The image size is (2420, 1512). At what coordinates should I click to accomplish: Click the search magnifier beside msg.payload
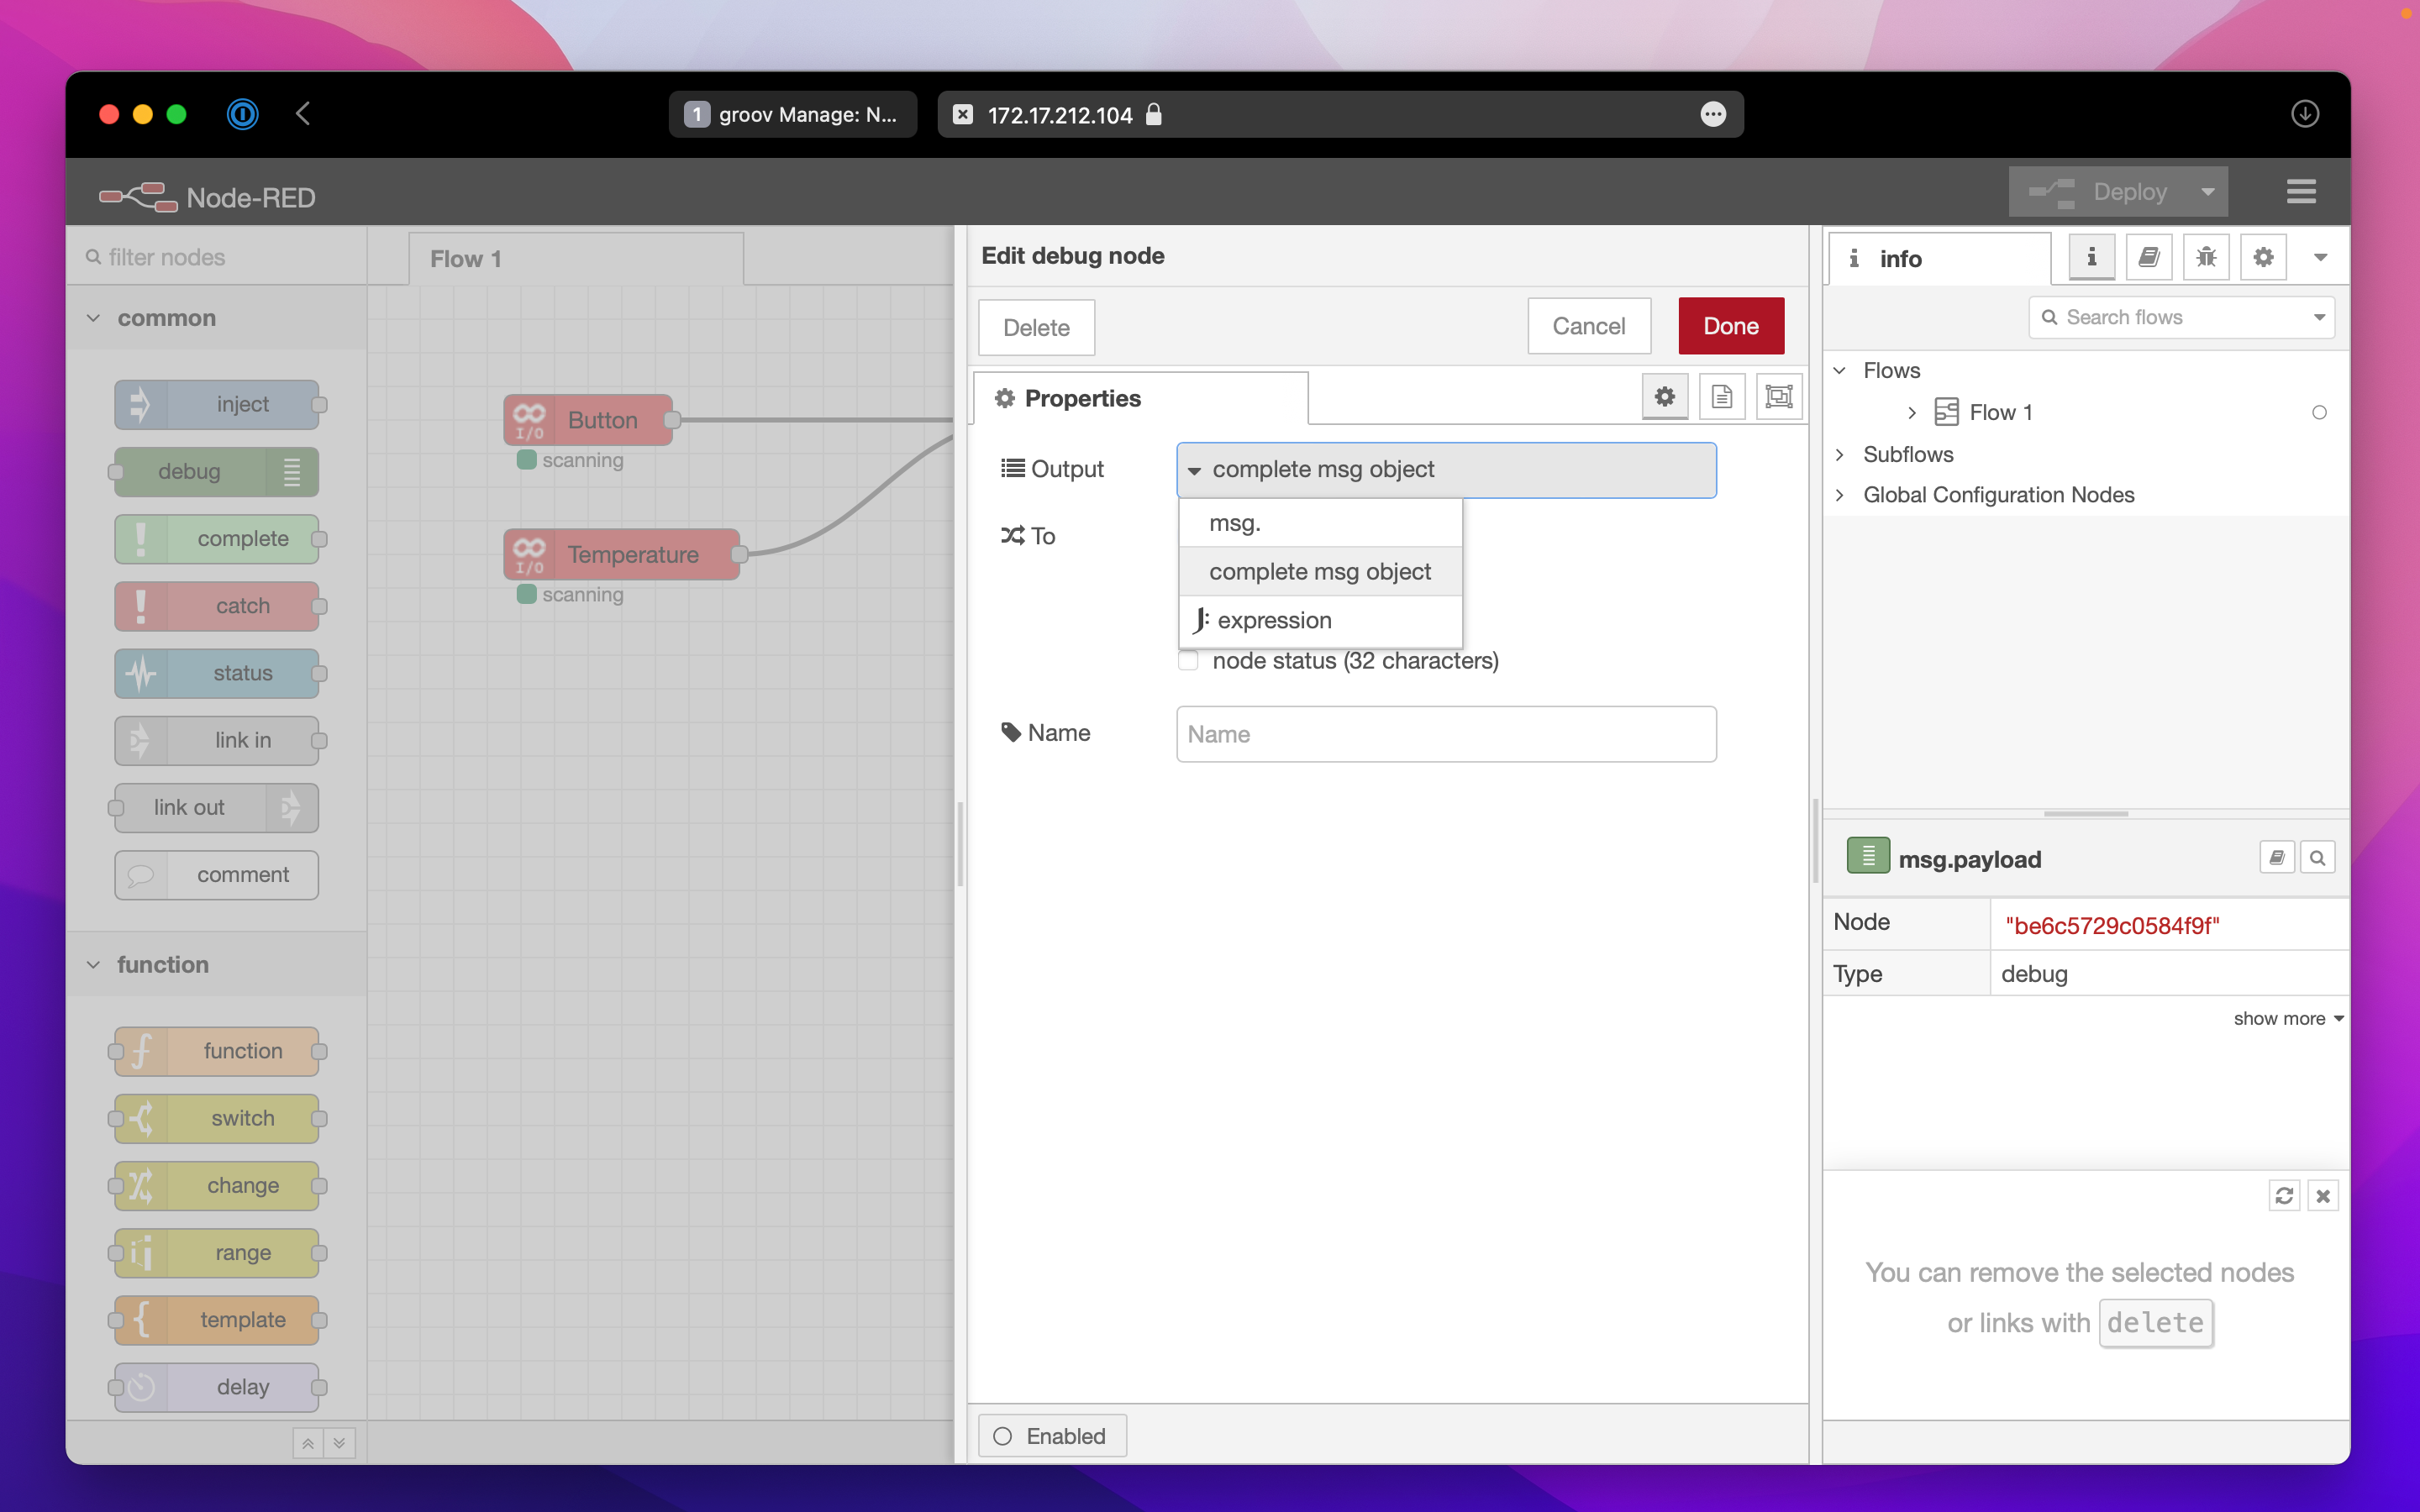pyautogui.click(x=2317, y=858)
